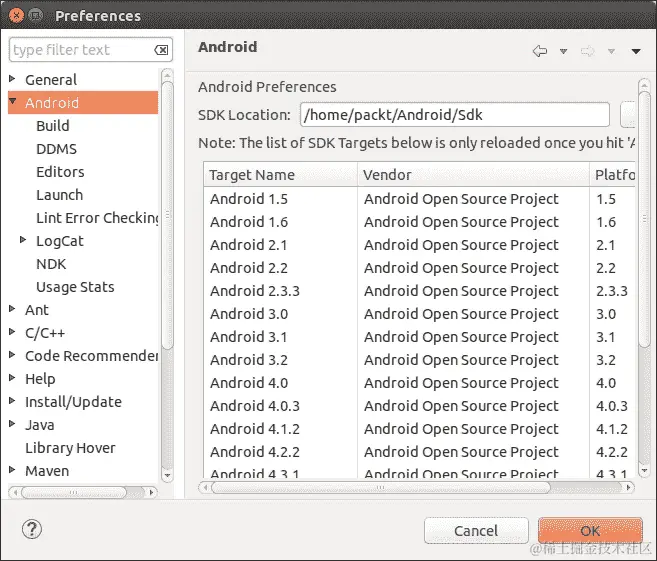This screenshot has height=561, width=657.
Task: Select the Android 3.2 target row
Action: 419,360
